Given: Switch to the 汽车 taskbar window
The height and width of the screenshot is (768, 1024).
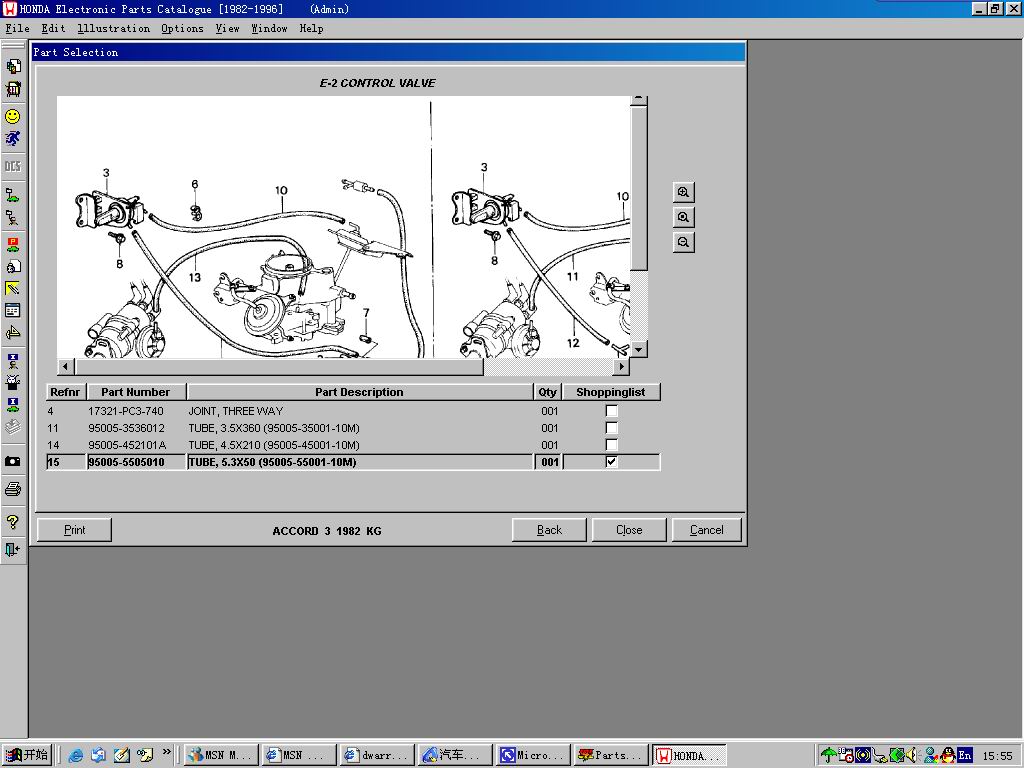Looking at the screenshot, I should (455, 755).
